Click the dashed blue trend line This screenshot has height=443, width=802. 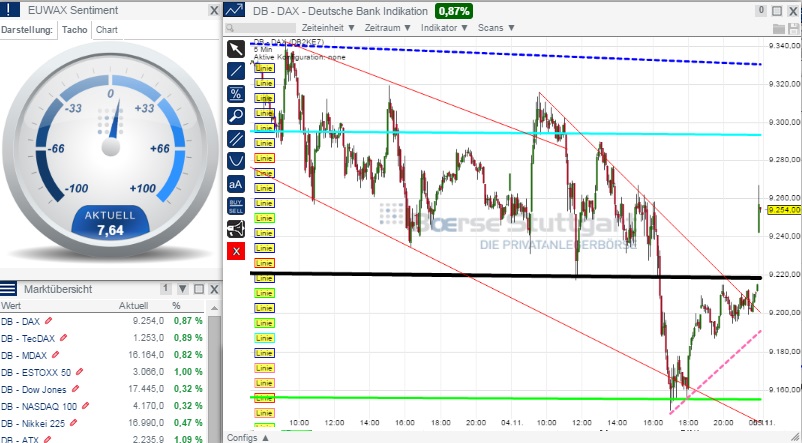tap(506, 54)
